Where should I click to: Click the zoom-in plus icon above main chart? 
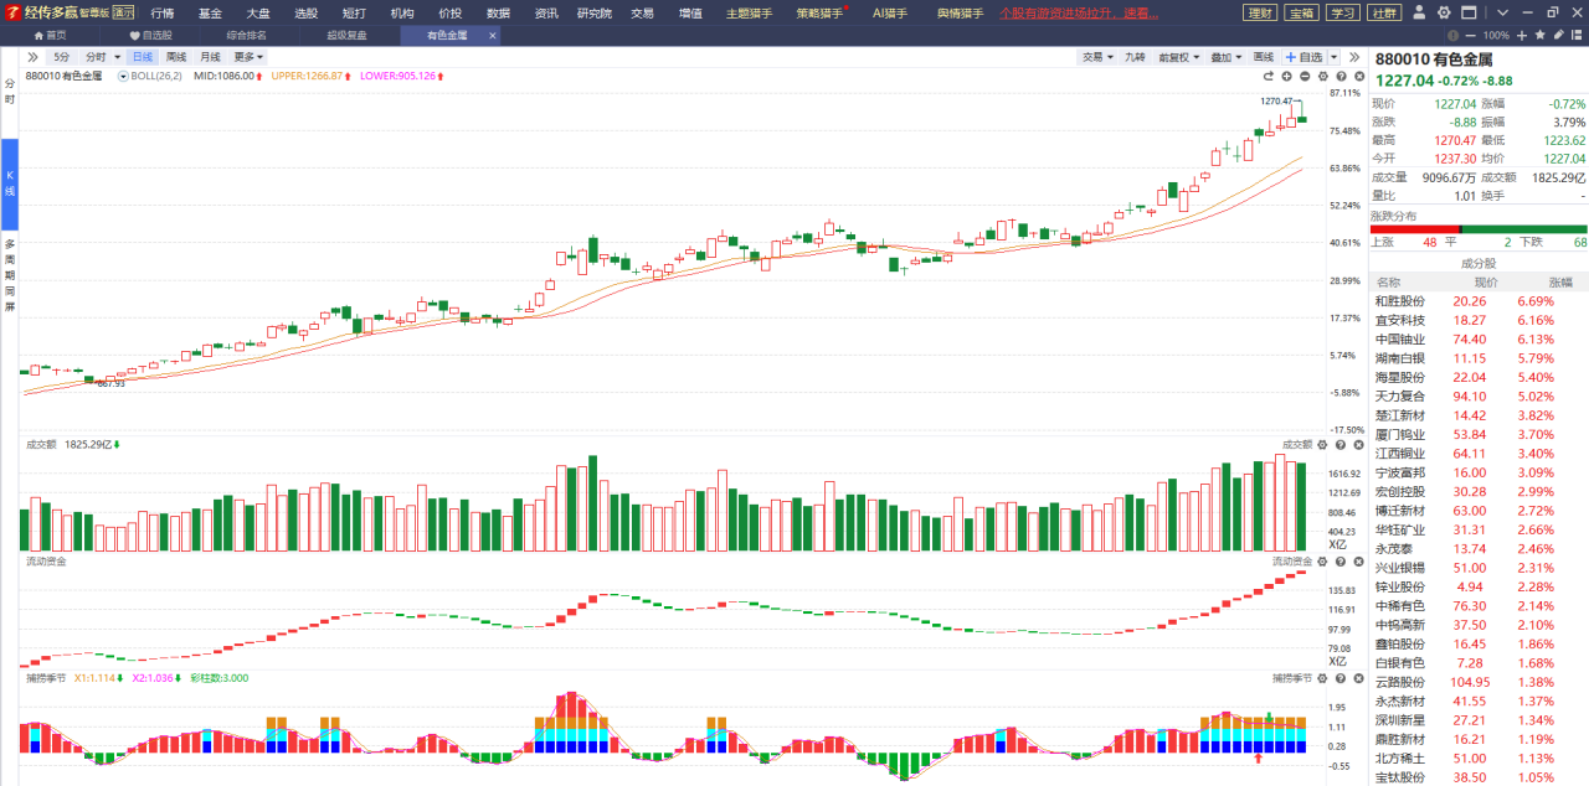click(x=1287, y=76)
